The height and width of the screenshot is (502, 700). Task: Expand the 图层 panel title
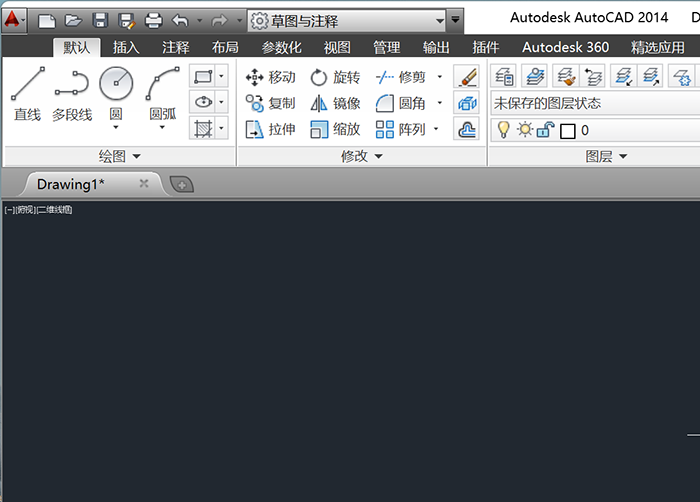pos(605,156)
